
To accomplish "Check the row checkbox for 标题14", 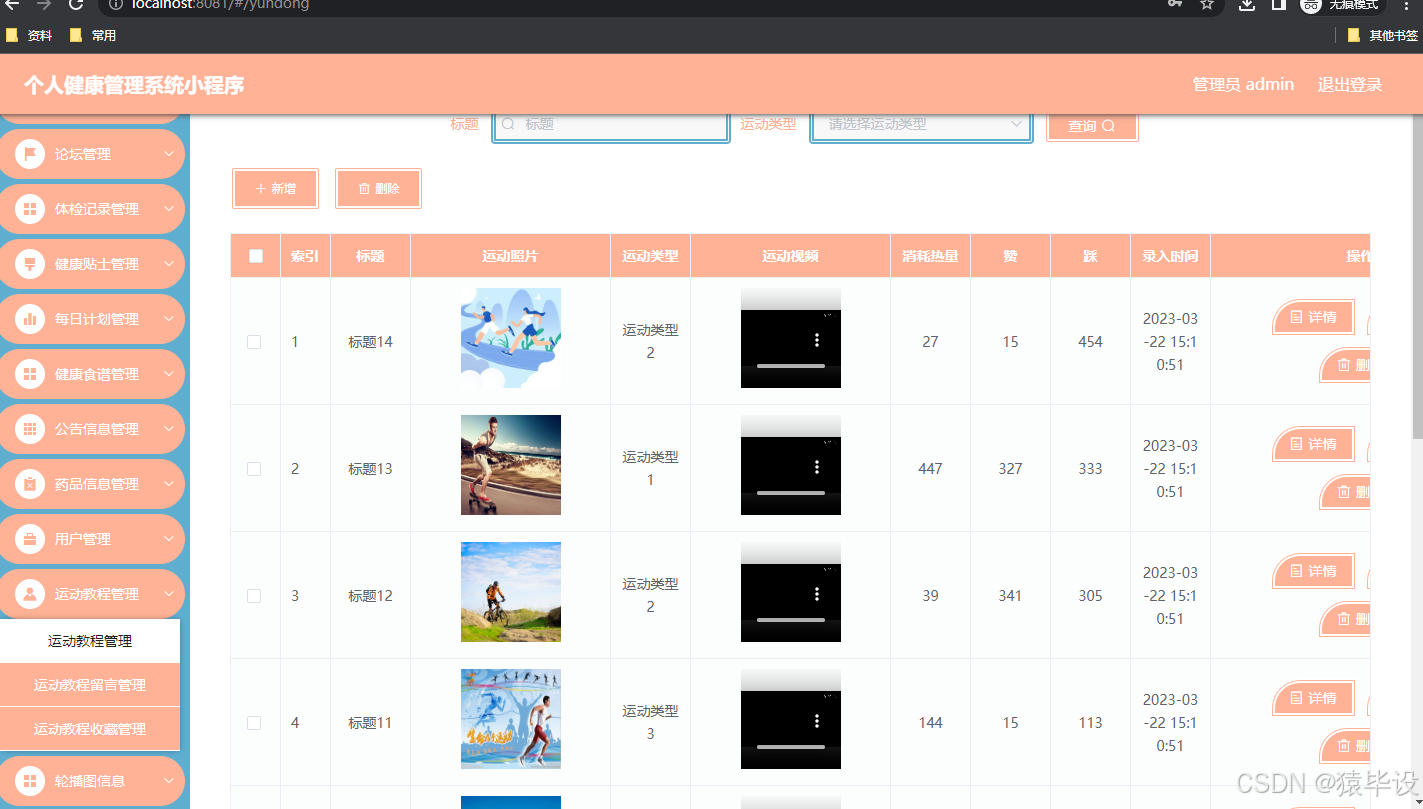I will click(x=254, y=342).
